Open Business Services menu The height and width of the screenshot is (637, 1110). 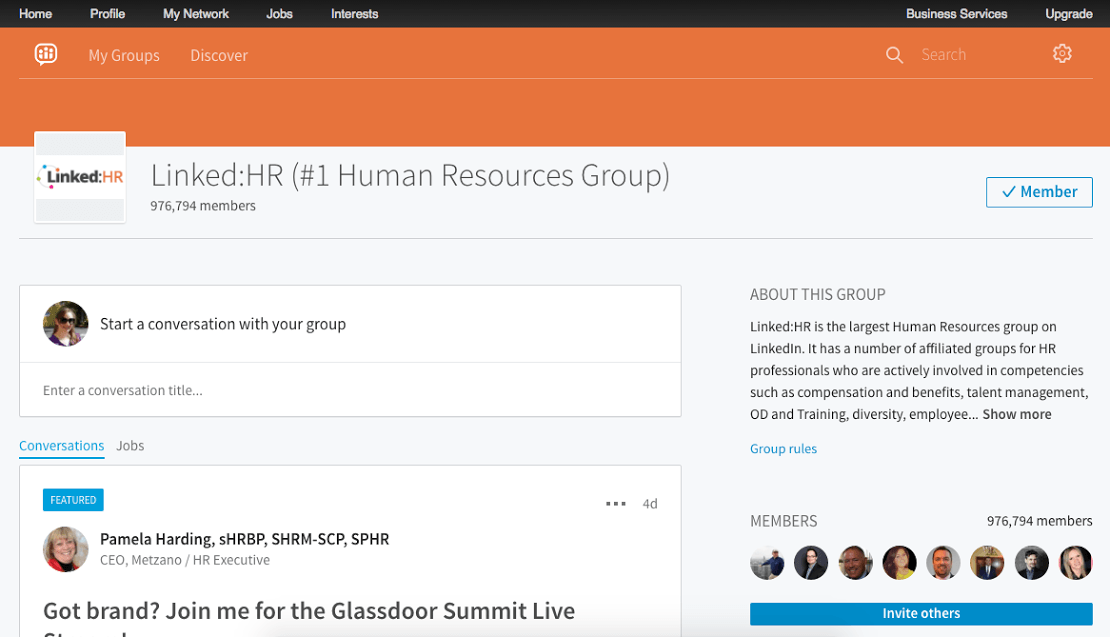pyautogui.click(x=956, y=13)
